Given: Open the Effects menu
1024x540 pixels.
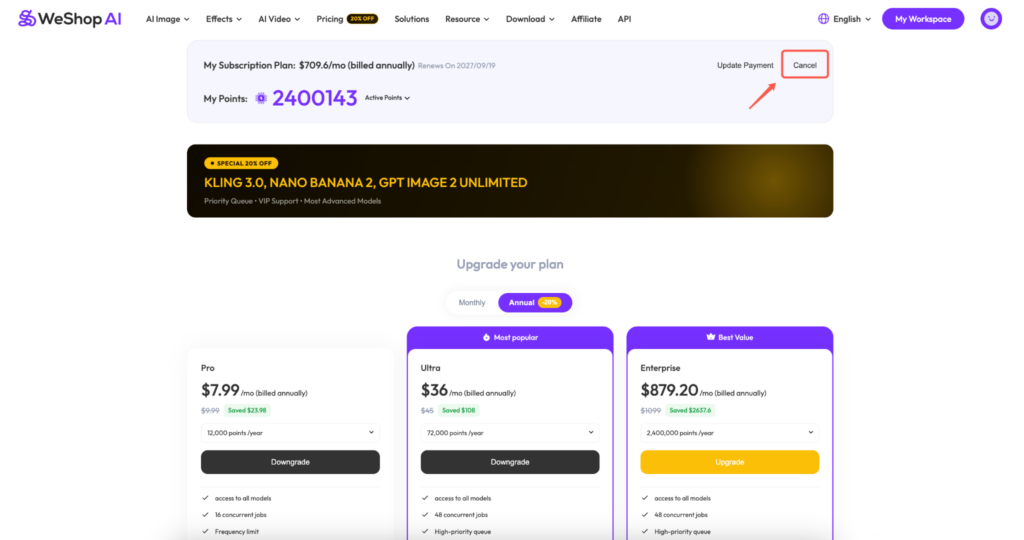Looking at the screenshot, I should coord(223,19).
